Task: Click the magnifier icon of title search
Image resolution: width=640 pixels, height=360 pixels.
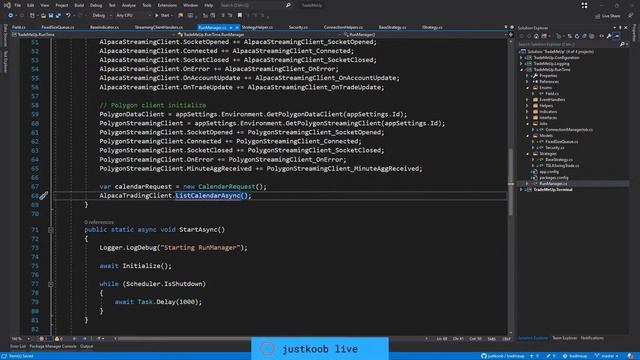Action: click(x=288, y=5)
